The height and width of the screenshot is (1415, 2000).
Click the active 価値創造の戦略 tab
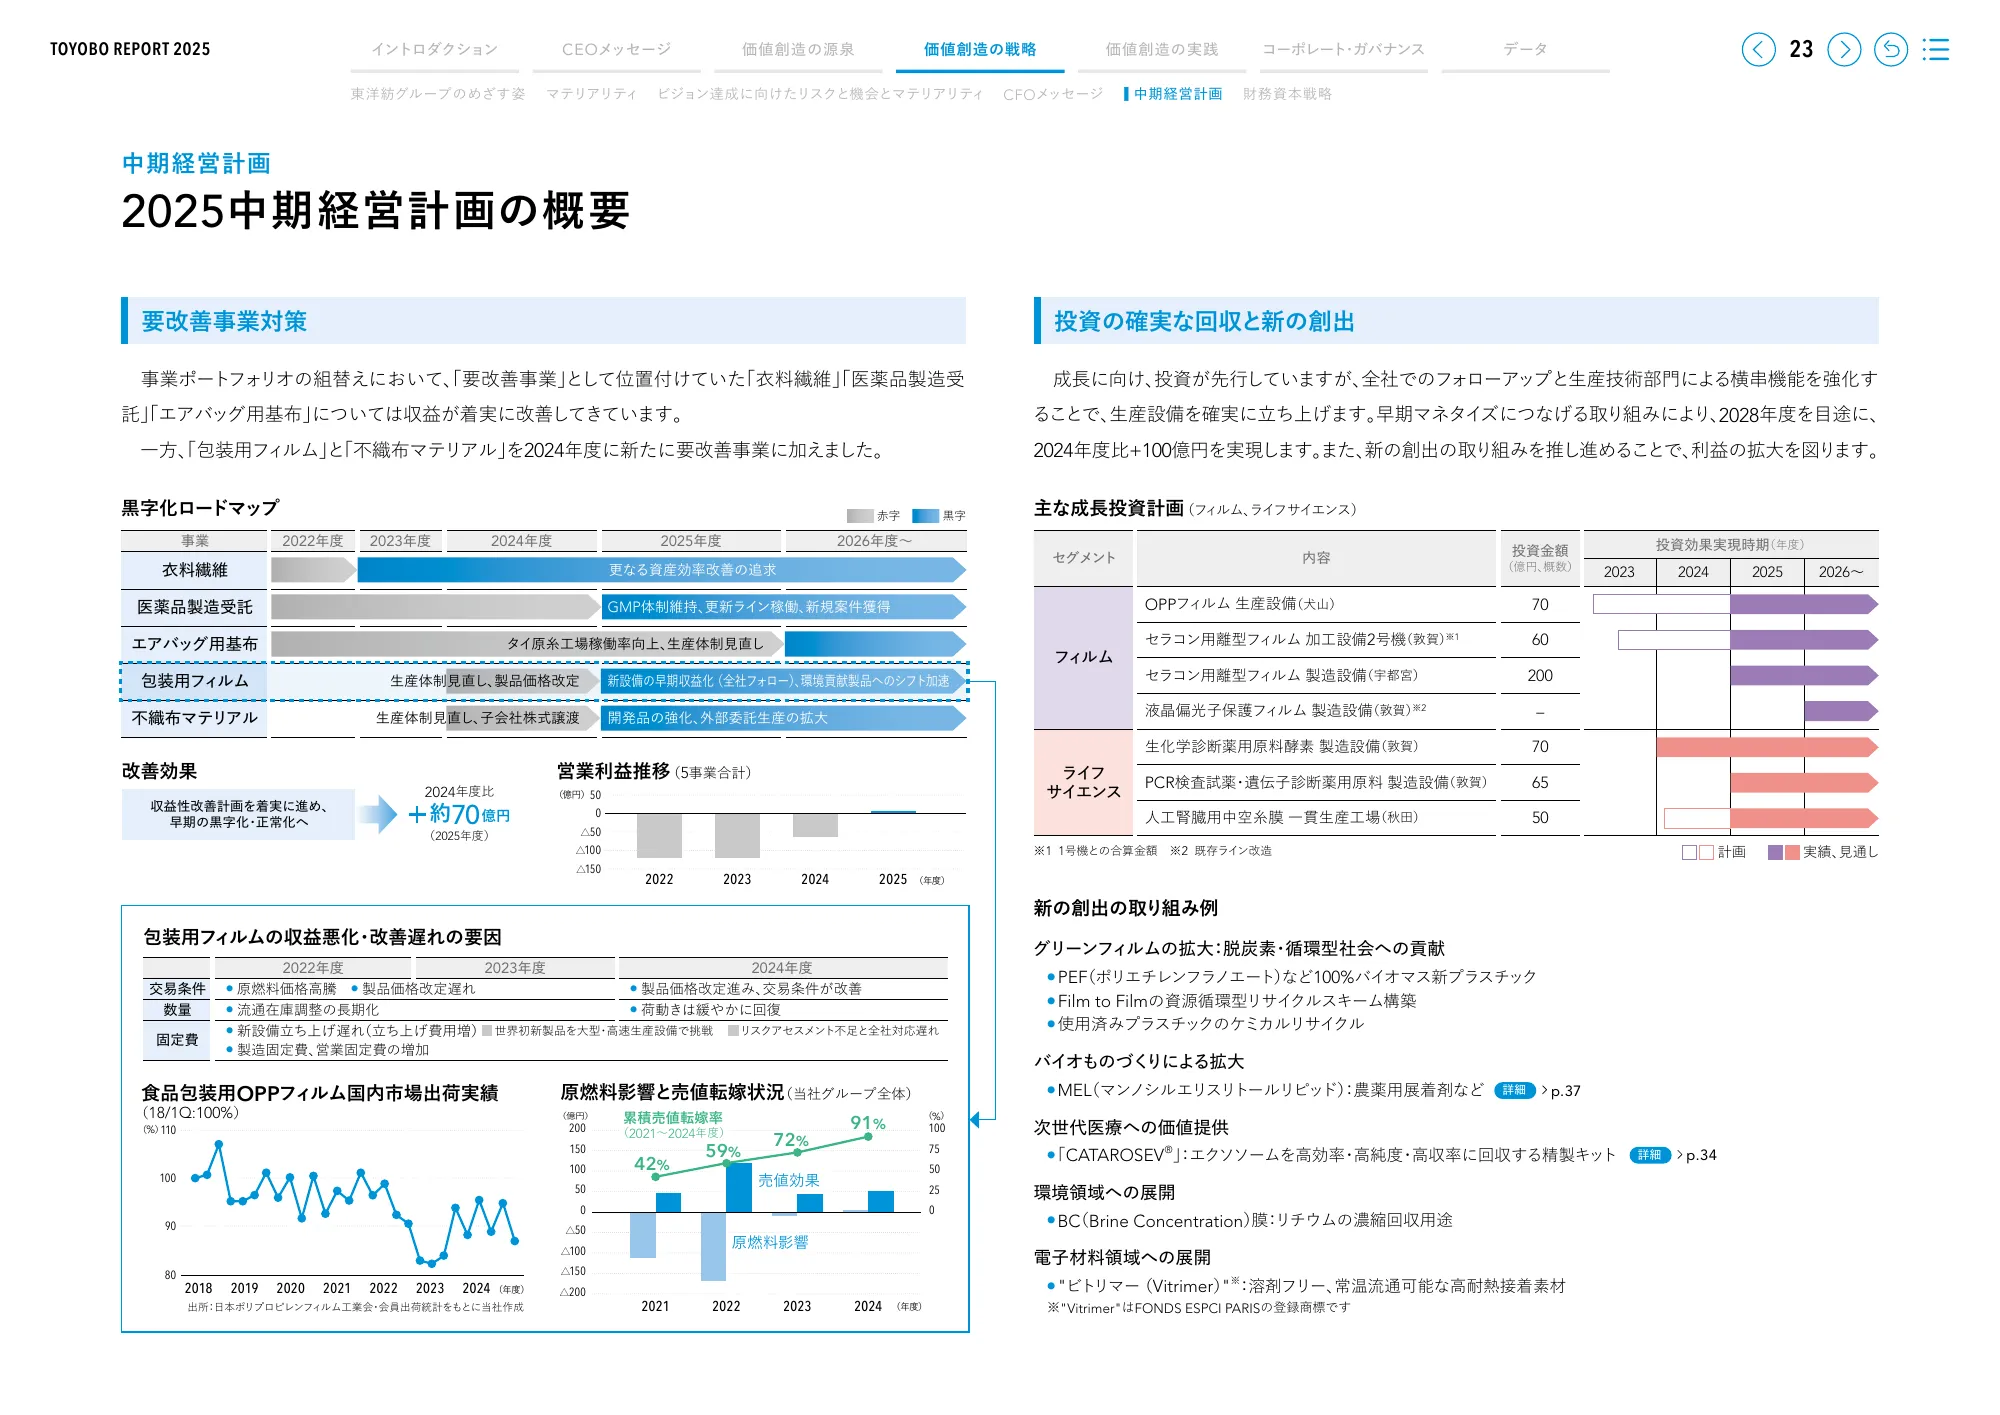click(x=980, y=47)
